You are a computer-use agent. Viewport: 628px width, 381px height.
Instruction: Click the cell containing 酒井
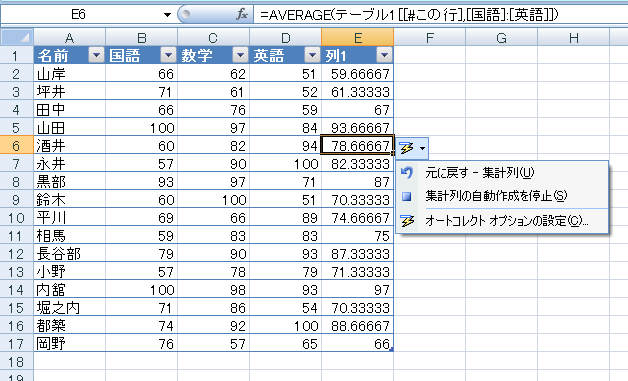(70, 145)
